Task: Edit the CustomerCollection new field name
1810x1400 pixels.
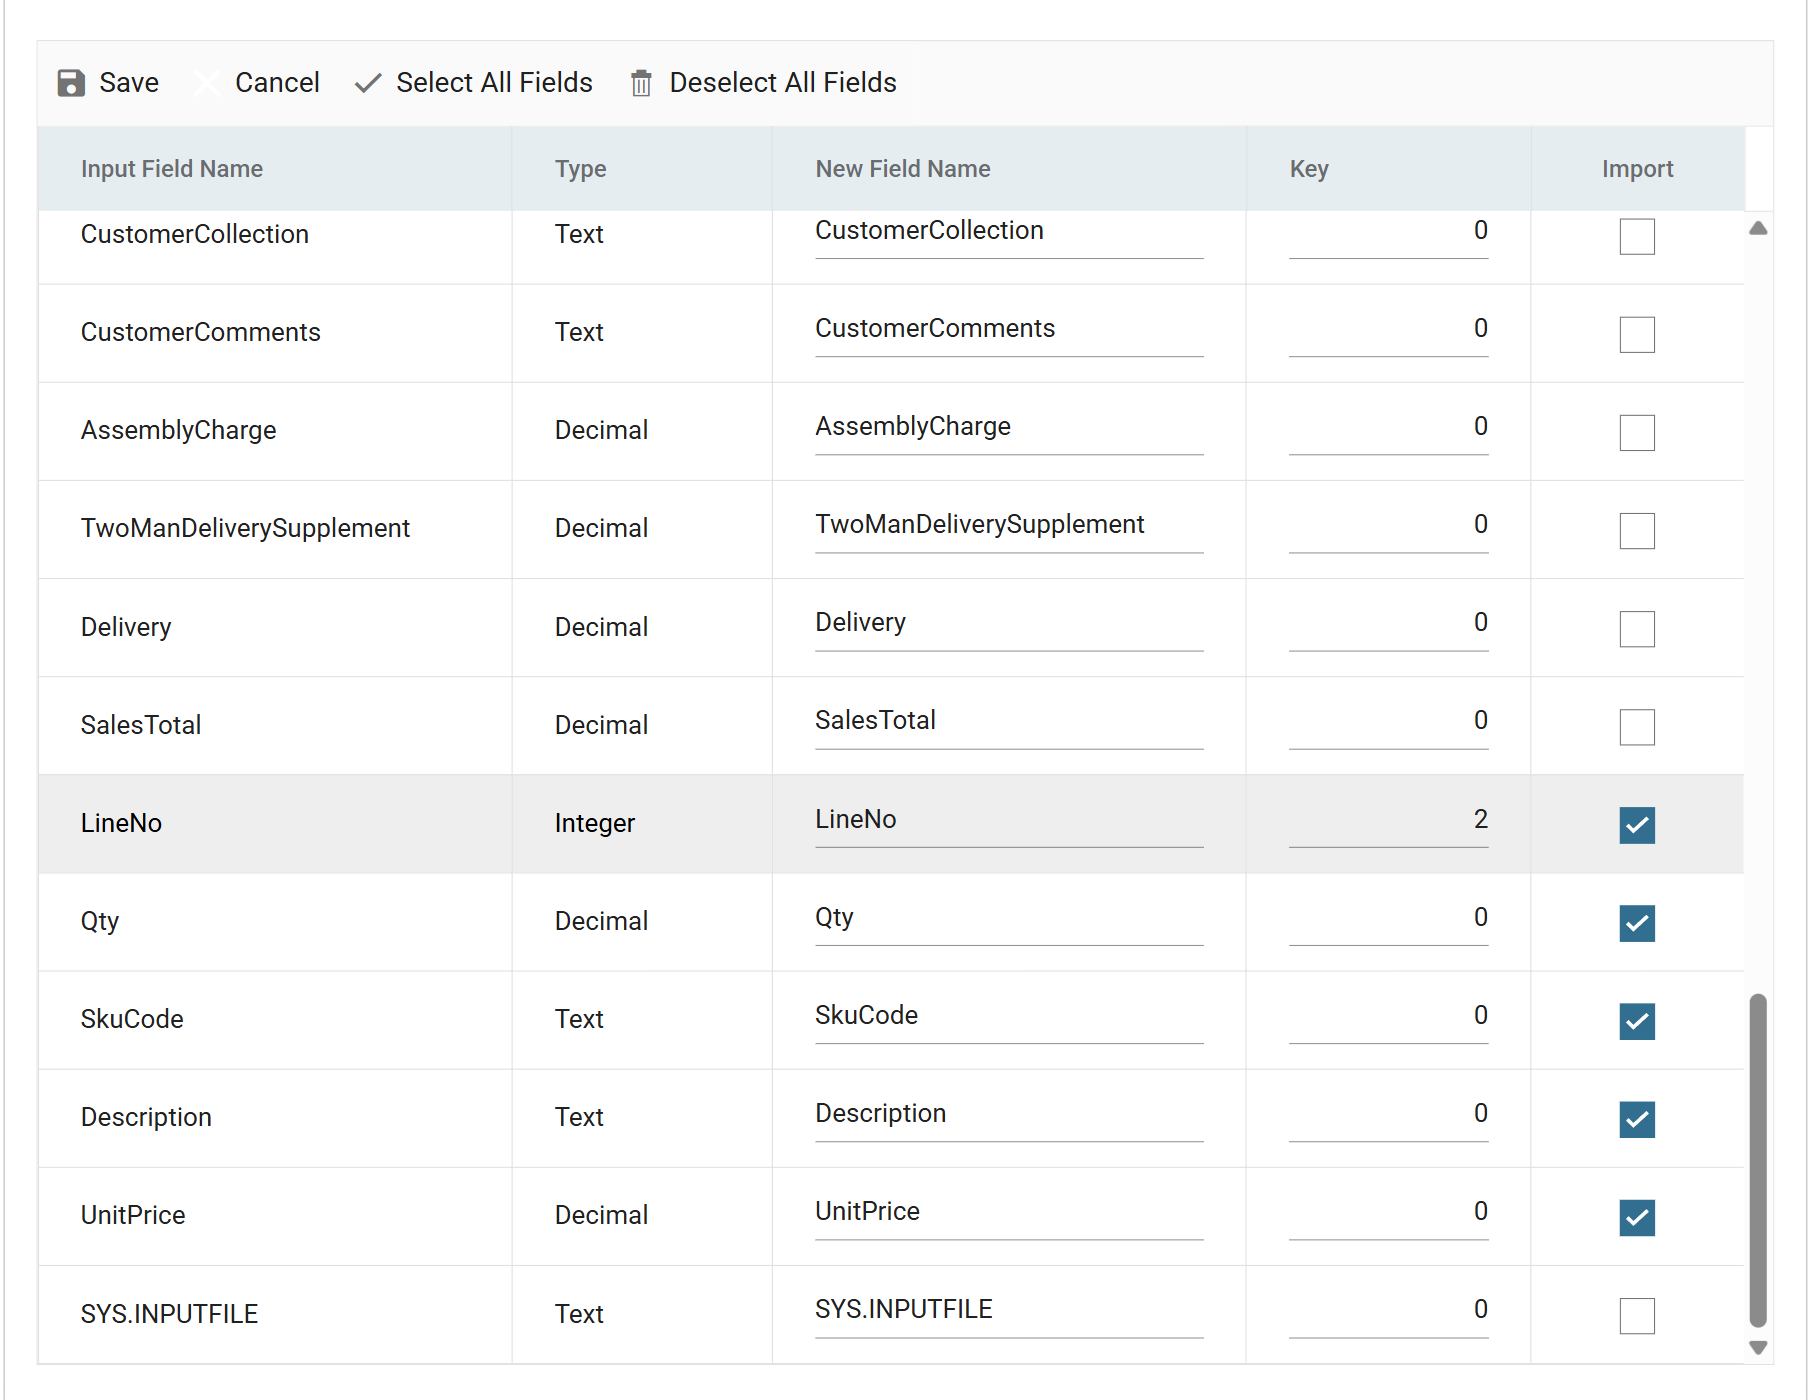Action: tap(1009, 234)
